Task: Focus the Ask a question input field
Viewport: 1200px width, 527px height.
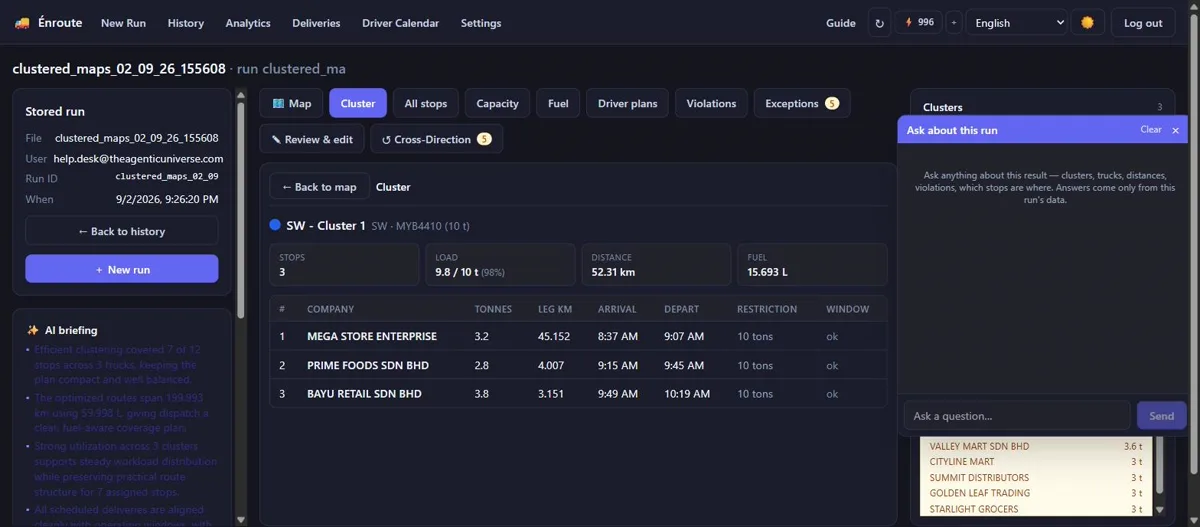Action: pos(1017,416)
